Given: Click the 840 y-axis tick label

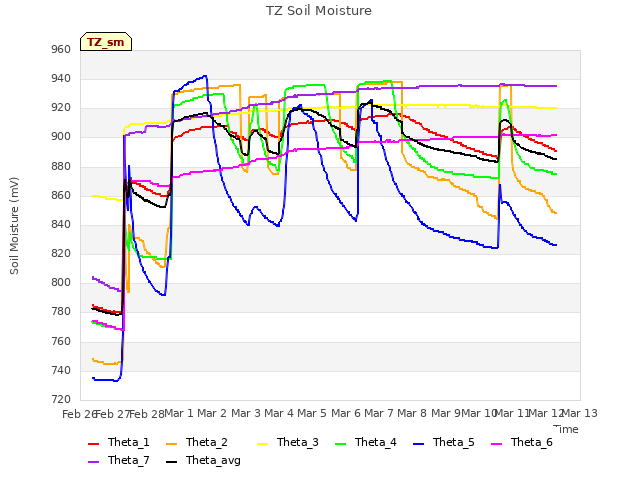Looking at the screenshot, I should (61, 224).
